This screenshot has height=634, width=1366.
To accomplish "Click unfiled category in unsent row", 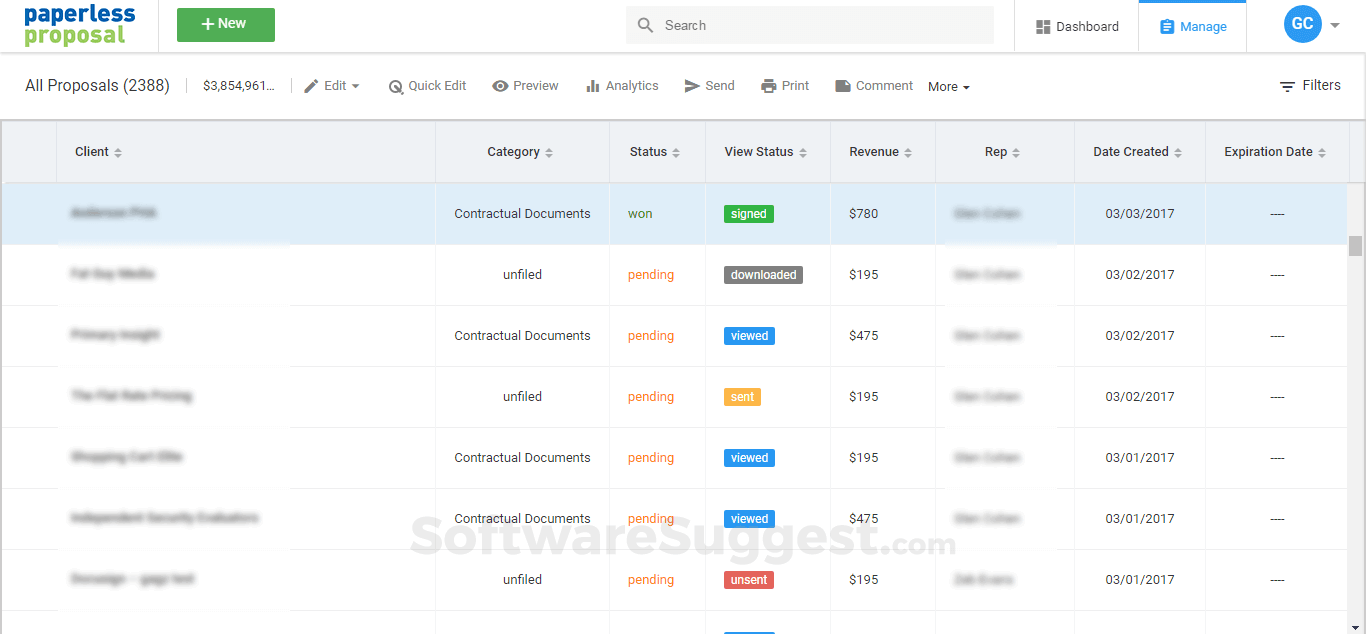I will (522, 580).
